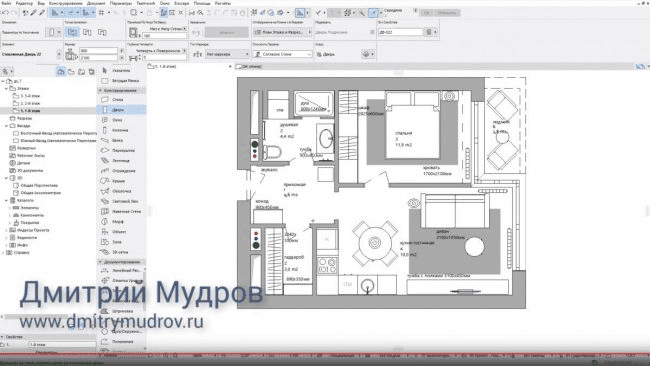This screenshot has height=366, width=650.
Task: Click the Inject Parameters syringe icon
Action: click(42, 13)
